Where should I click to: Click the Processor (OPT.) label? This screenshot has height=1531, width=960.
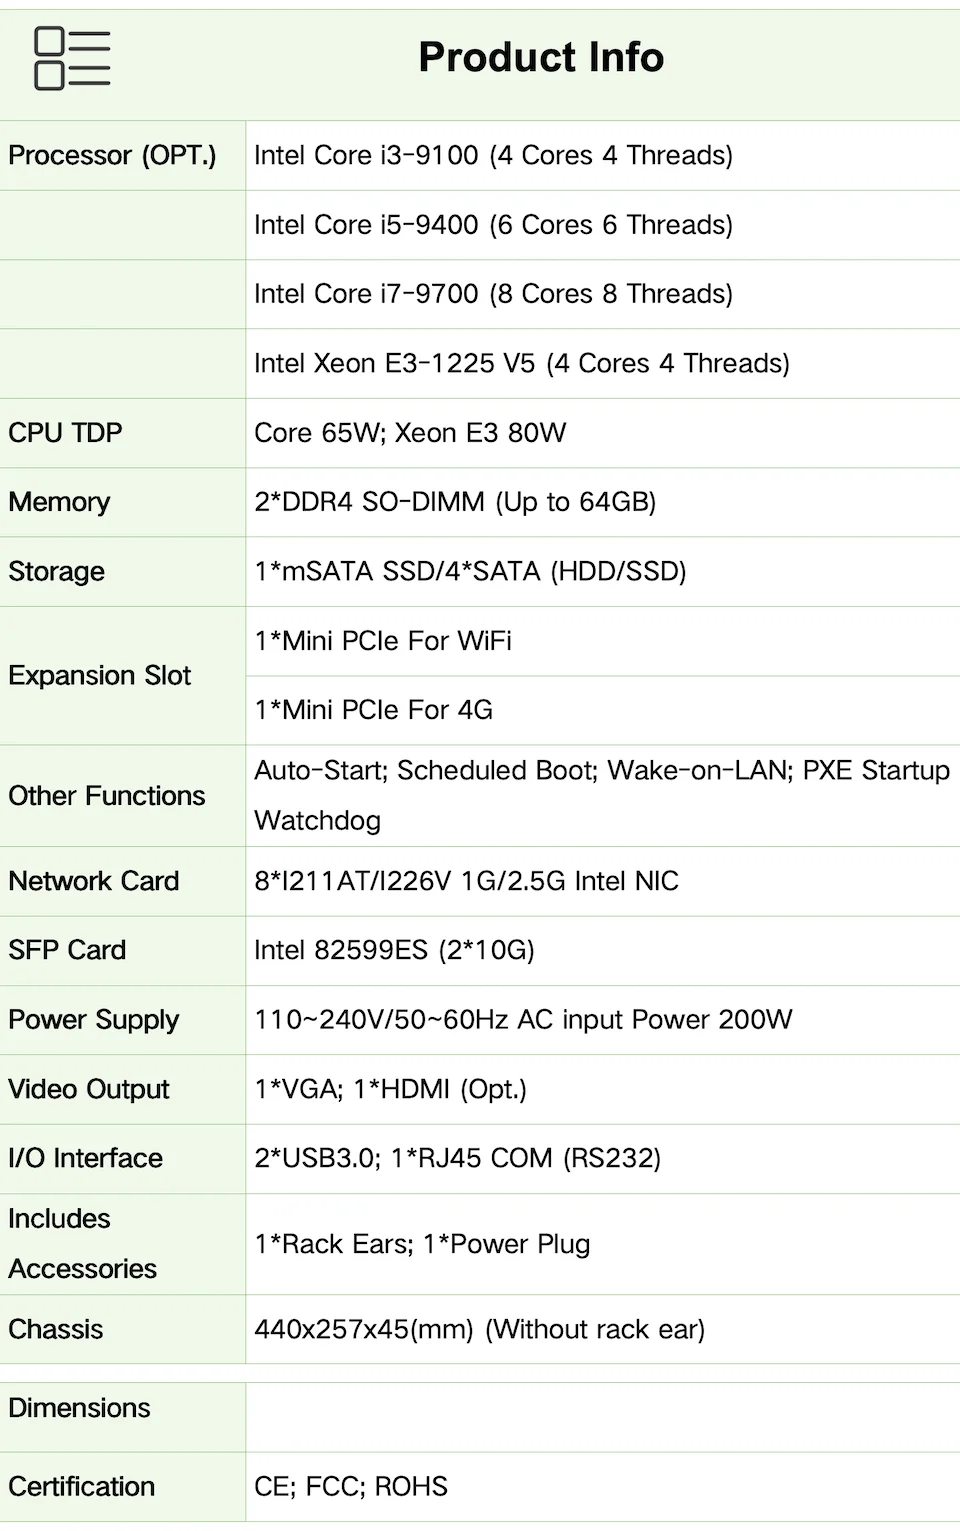coord(112,156)
